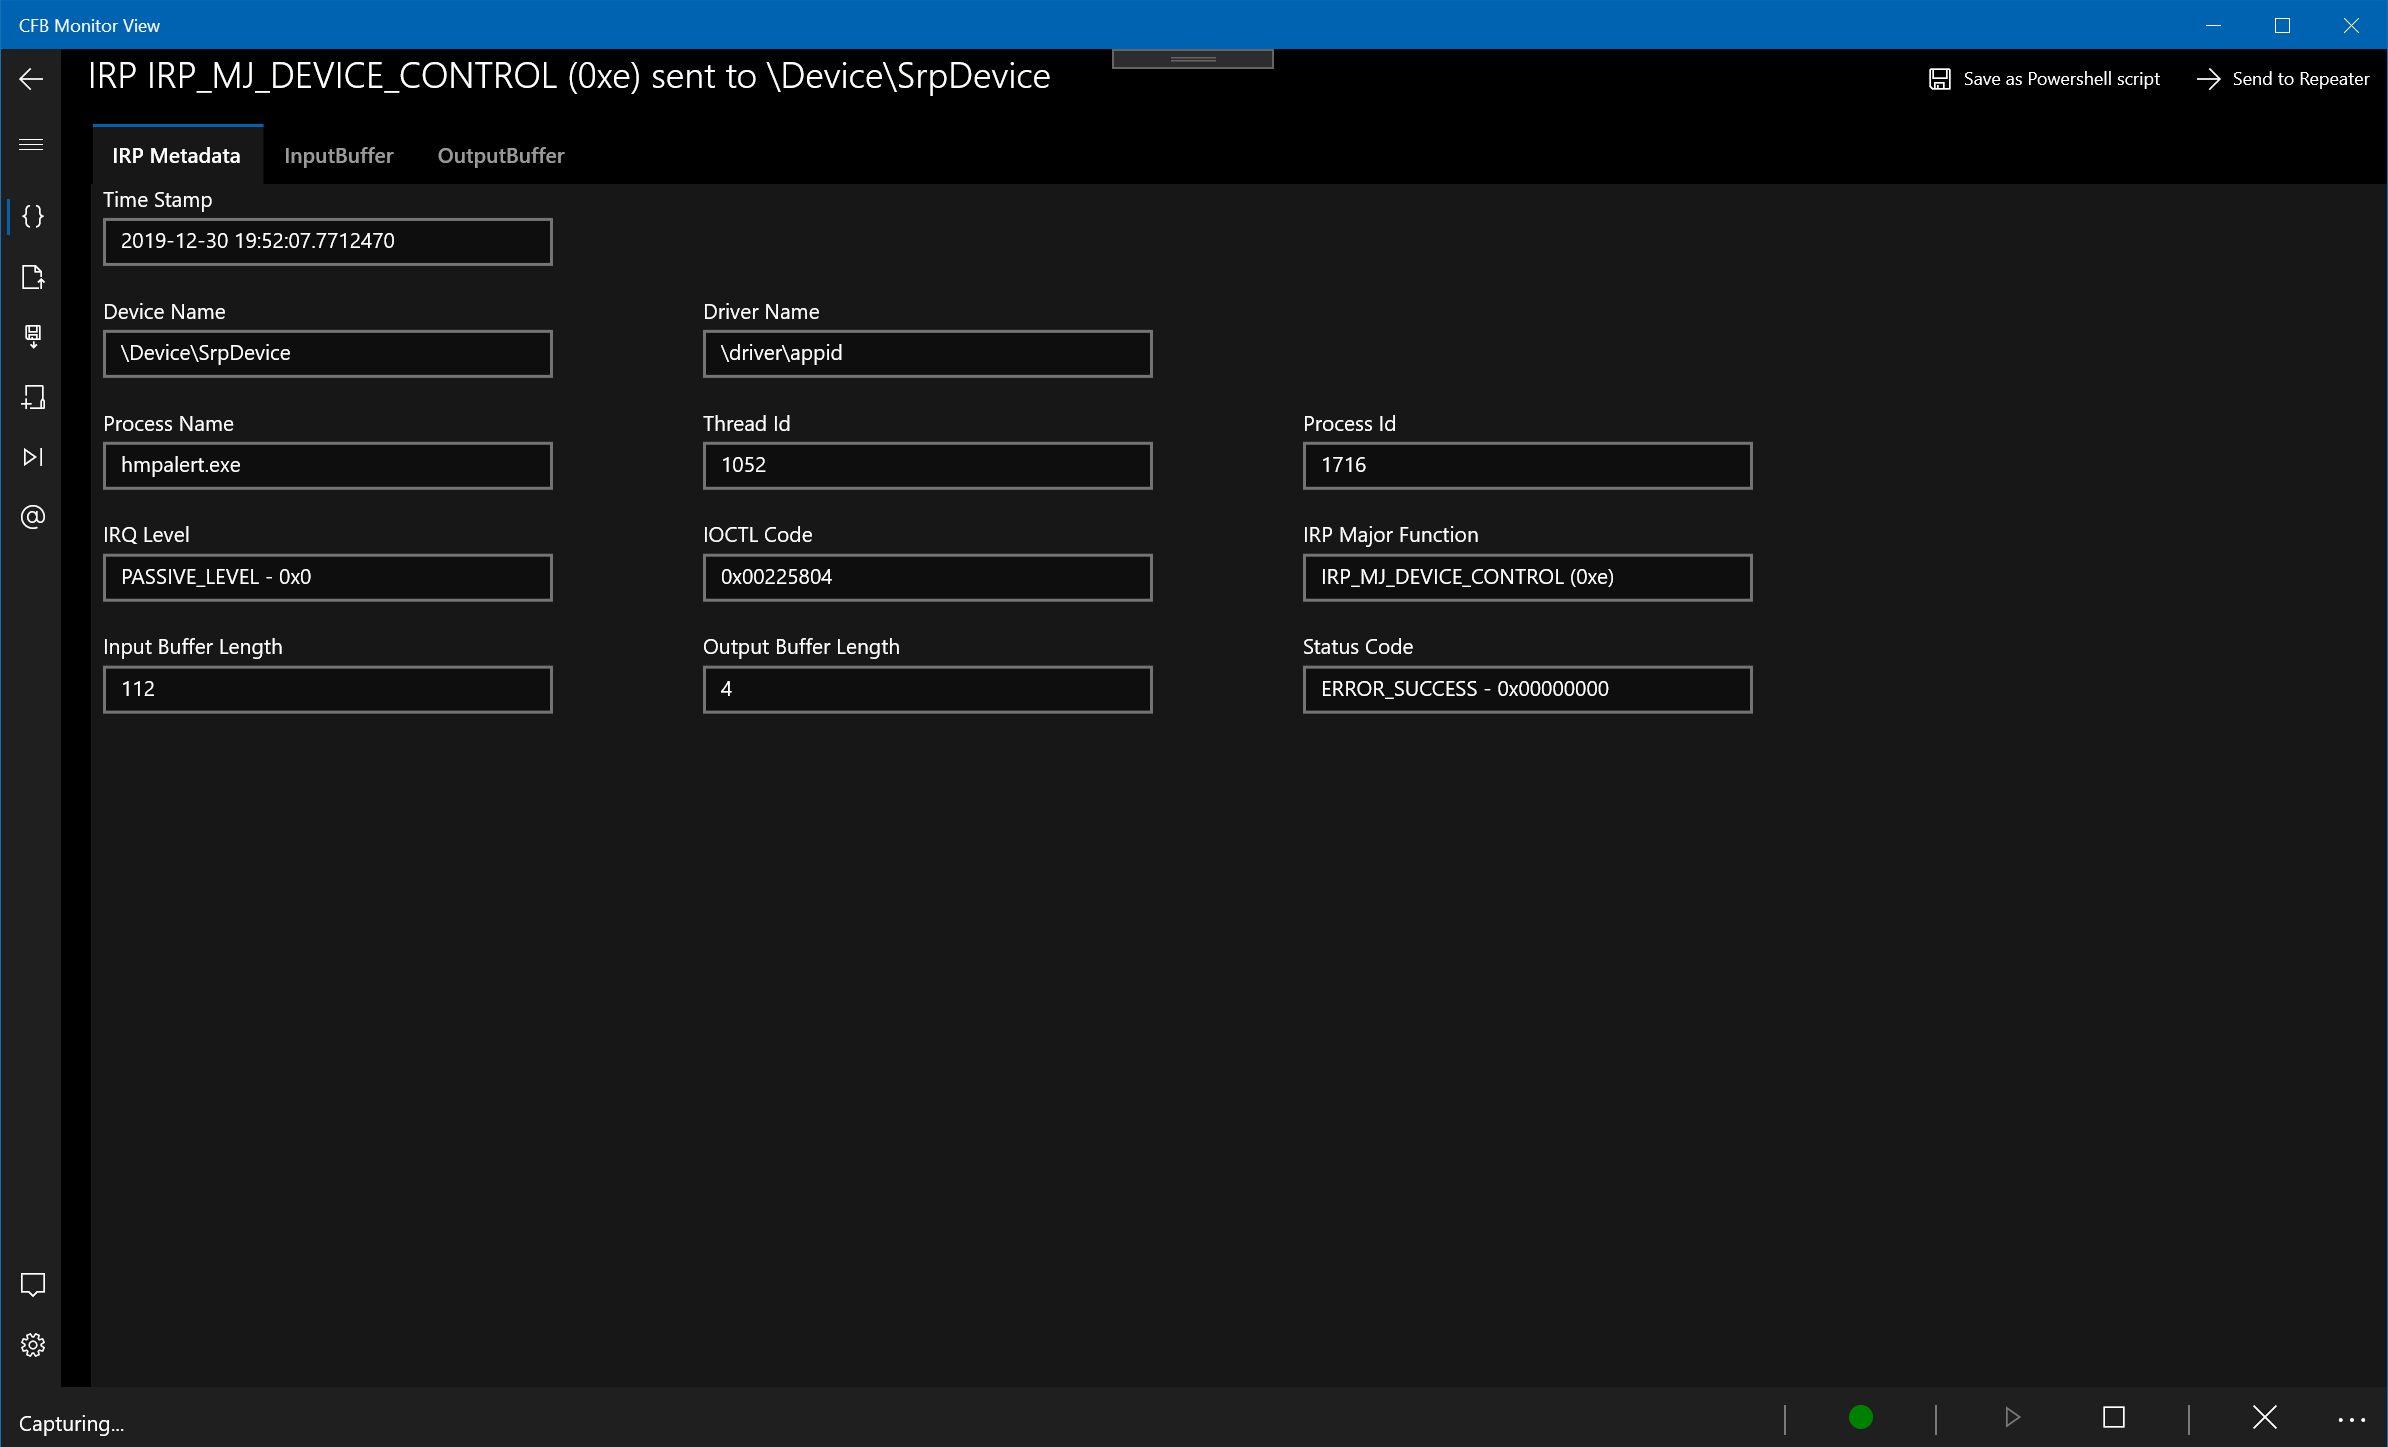This screenshot has height=1447, width=2388.
Task: Open the file export sidebar icon
Action: pyautogui.click(x=33, y=277)
